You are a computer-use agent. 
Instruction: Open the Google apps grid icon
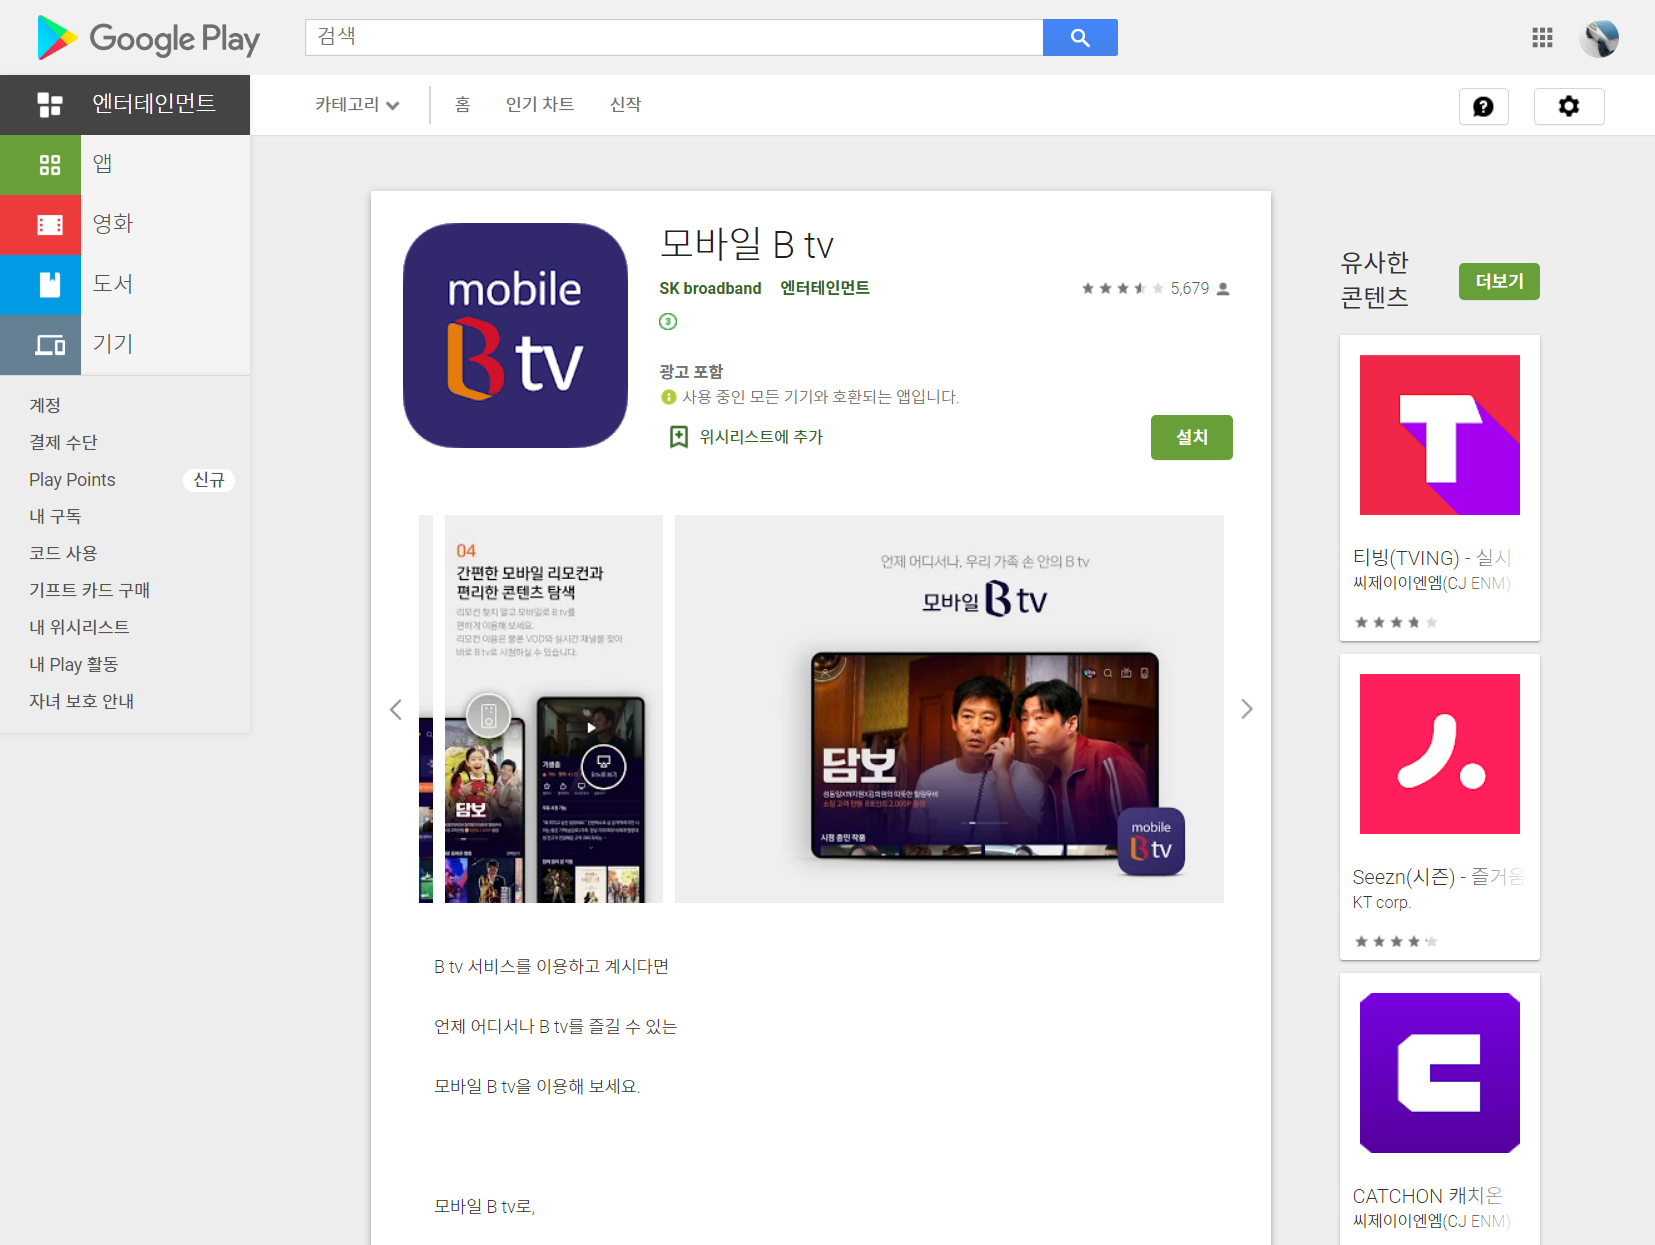pos(1542,37)
